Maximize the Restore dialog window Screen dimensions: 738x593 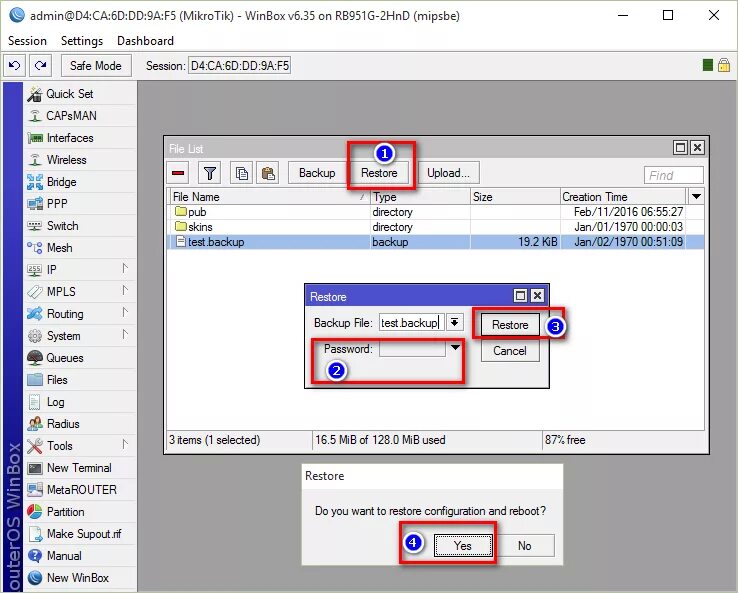(x=520, y=296)
